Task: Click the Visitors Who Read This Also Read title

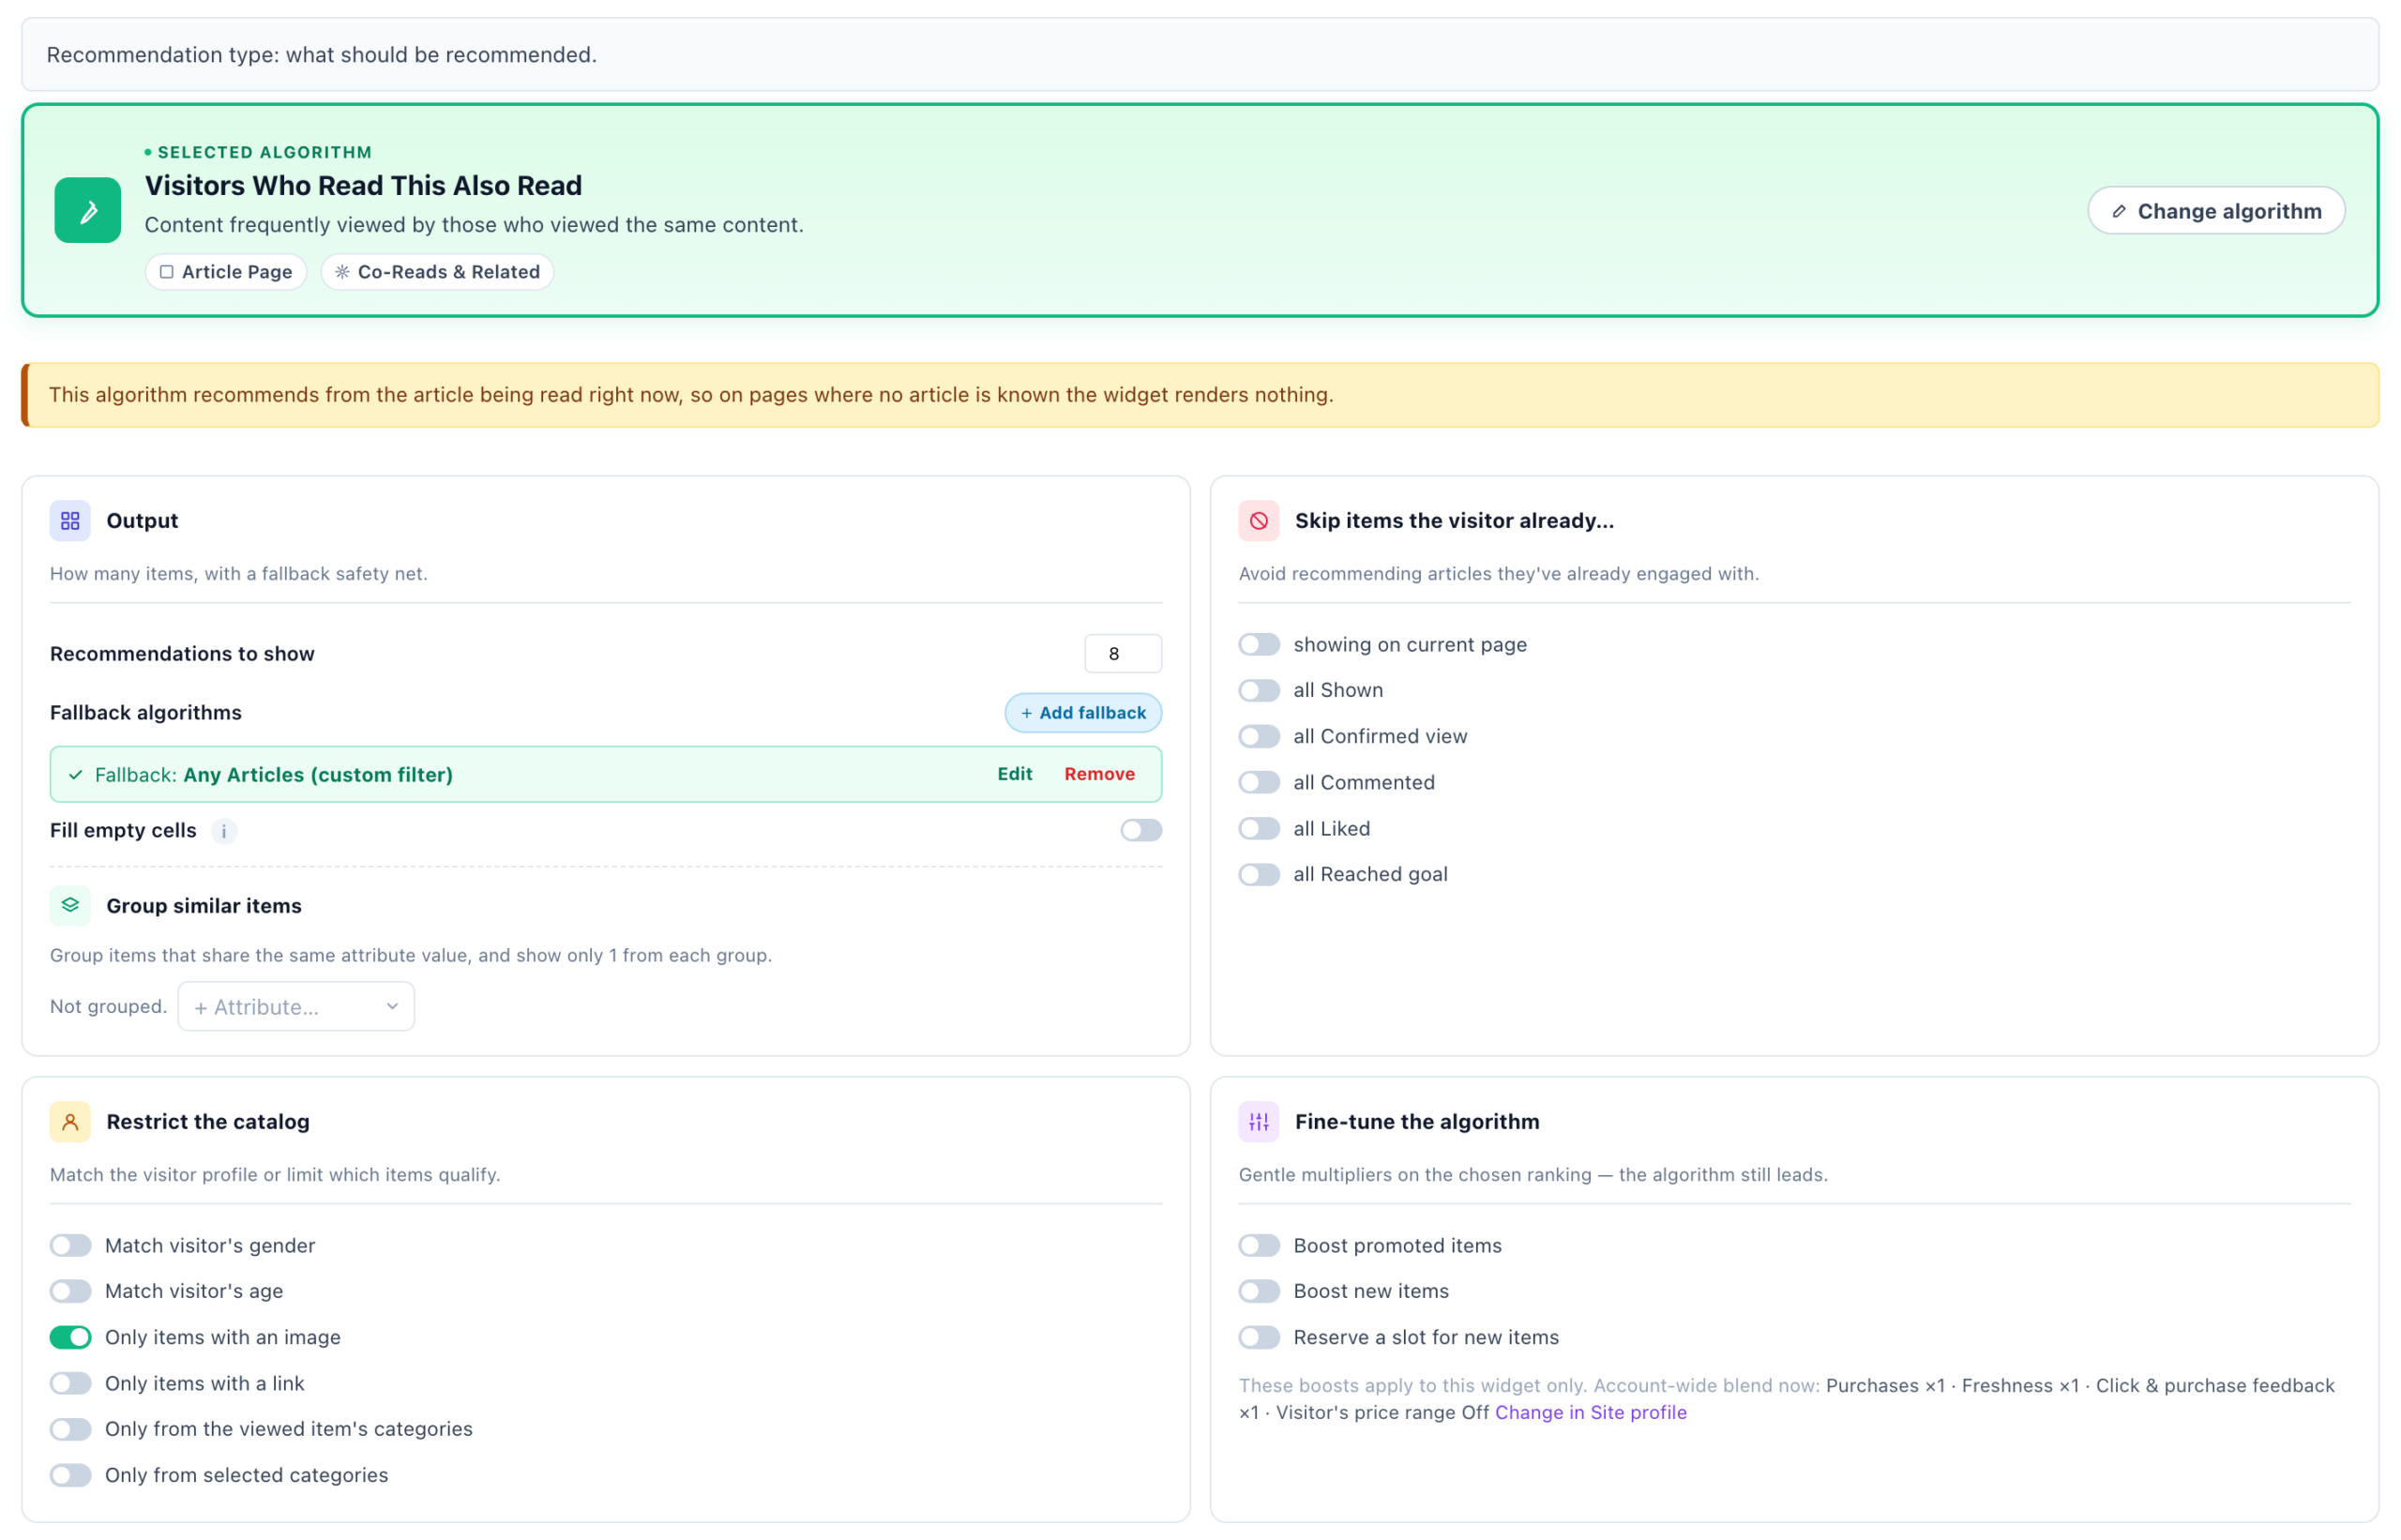Action: (x=363, y=185)
